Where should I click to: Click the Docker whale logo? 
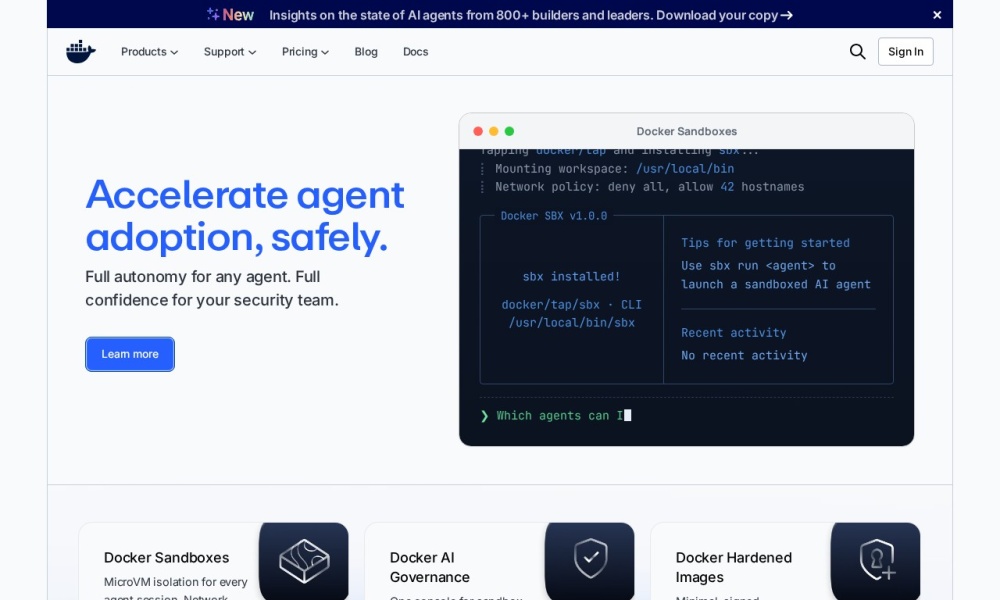point(80,52)
